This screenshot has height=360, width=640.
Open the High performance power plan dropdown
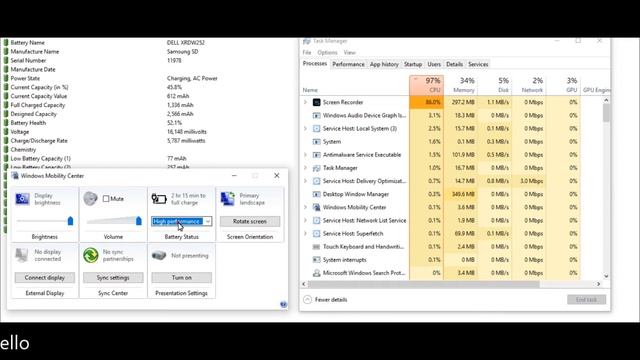[208, 221]
